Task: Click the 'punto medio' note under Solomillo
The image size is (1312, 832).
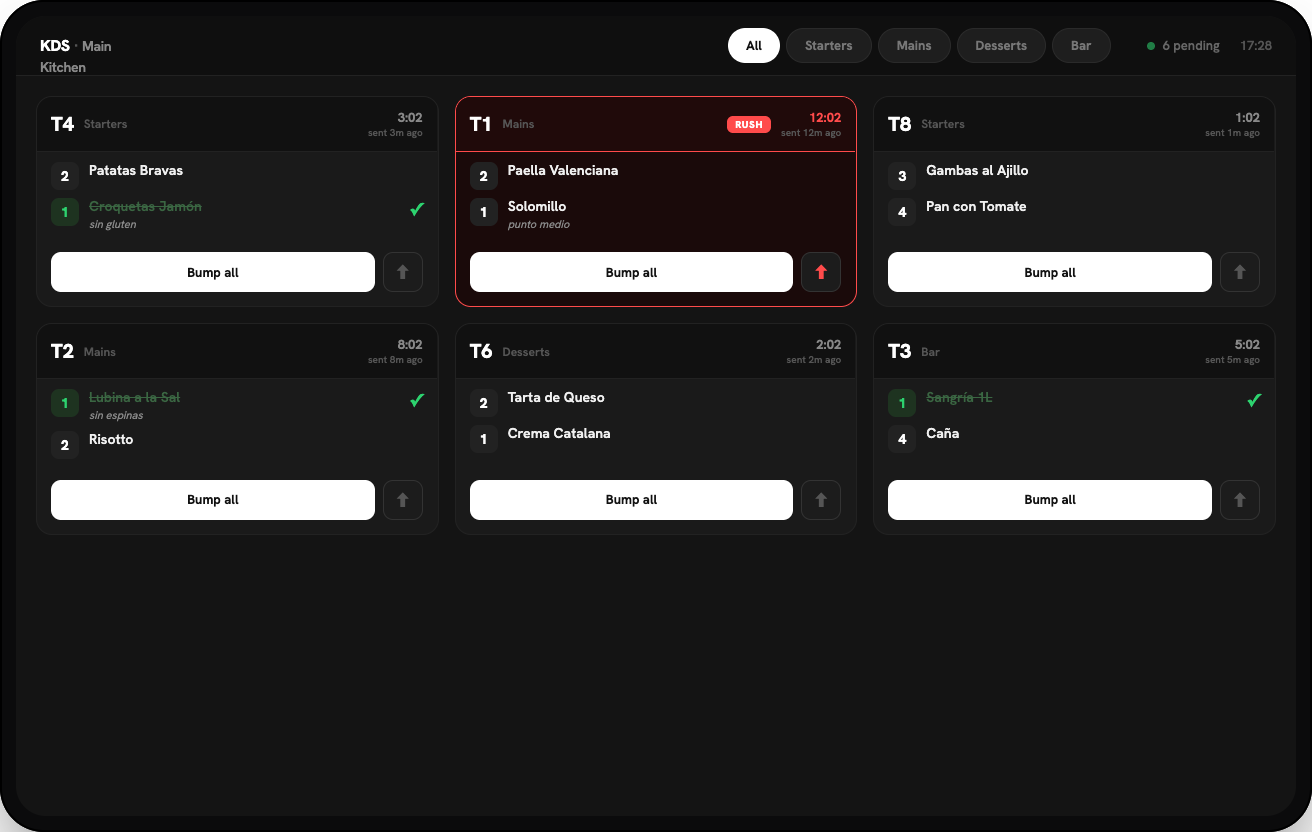Action: tap(539, 225)
